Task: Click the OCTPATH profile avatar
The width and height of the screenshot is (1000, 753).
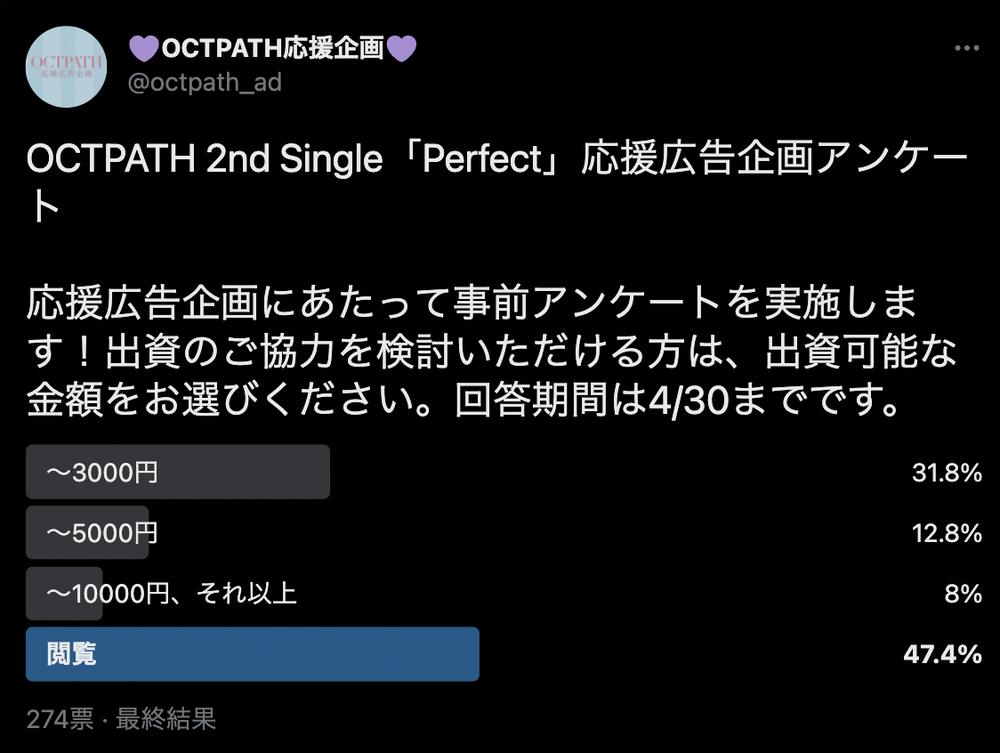Action: click(65, 66)
